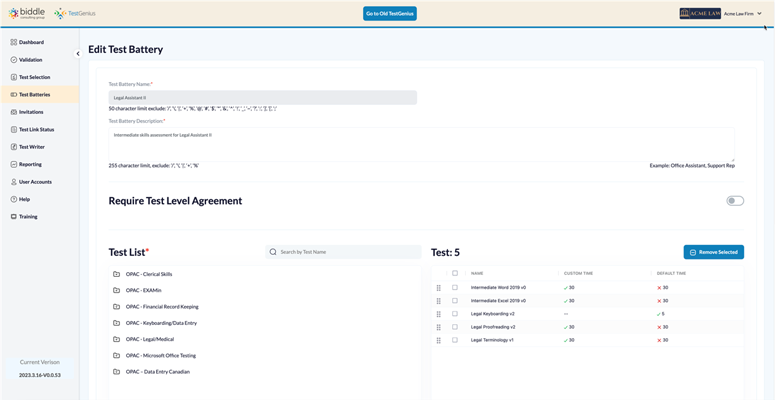Click the Test Batteries battery icon
This screenshot has width=775, height=400.
[14, 94]
